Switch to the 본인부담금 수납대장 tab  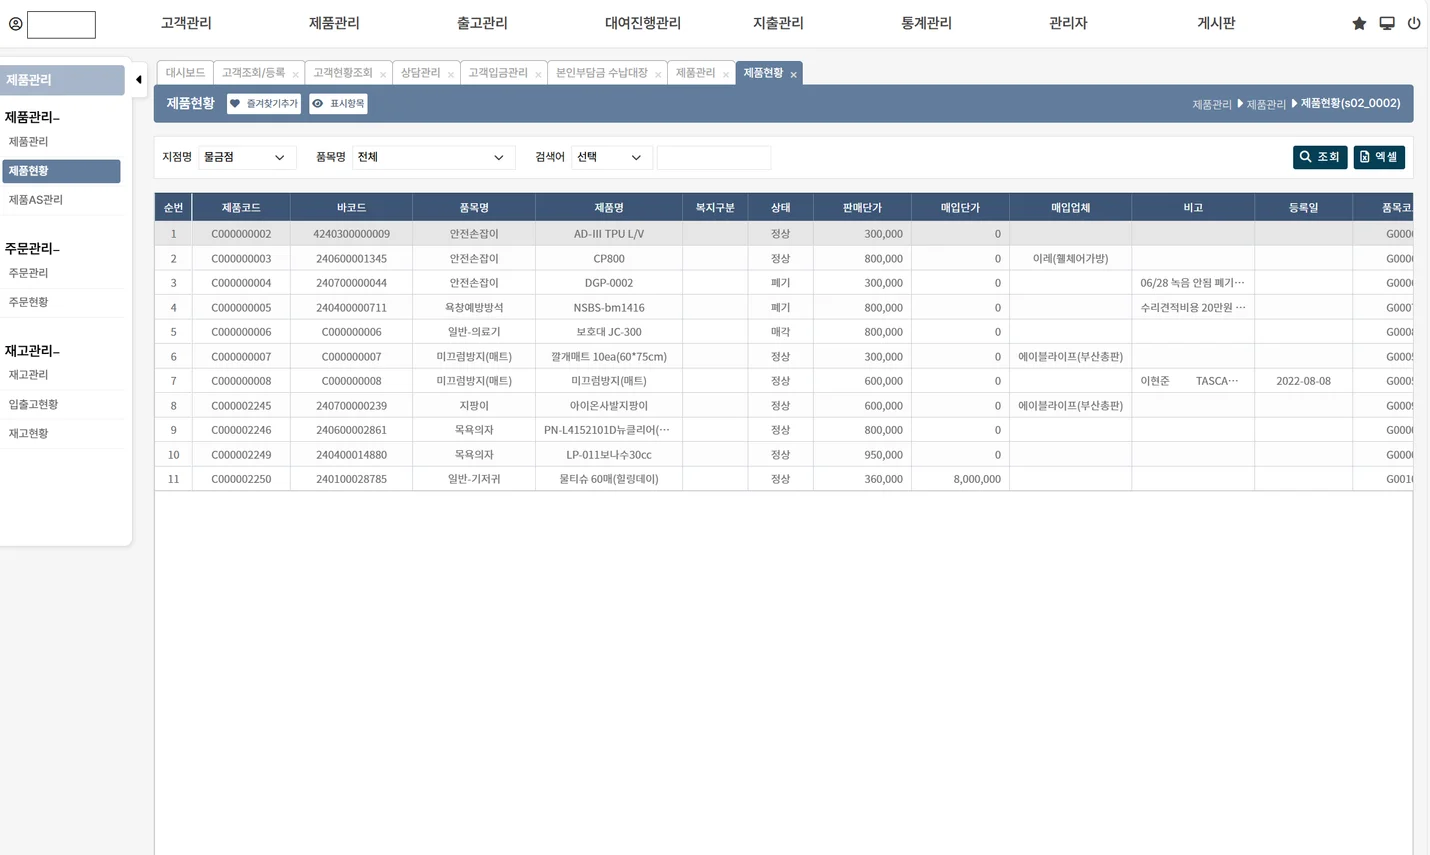pyautogui.click(x=601, y=73)
